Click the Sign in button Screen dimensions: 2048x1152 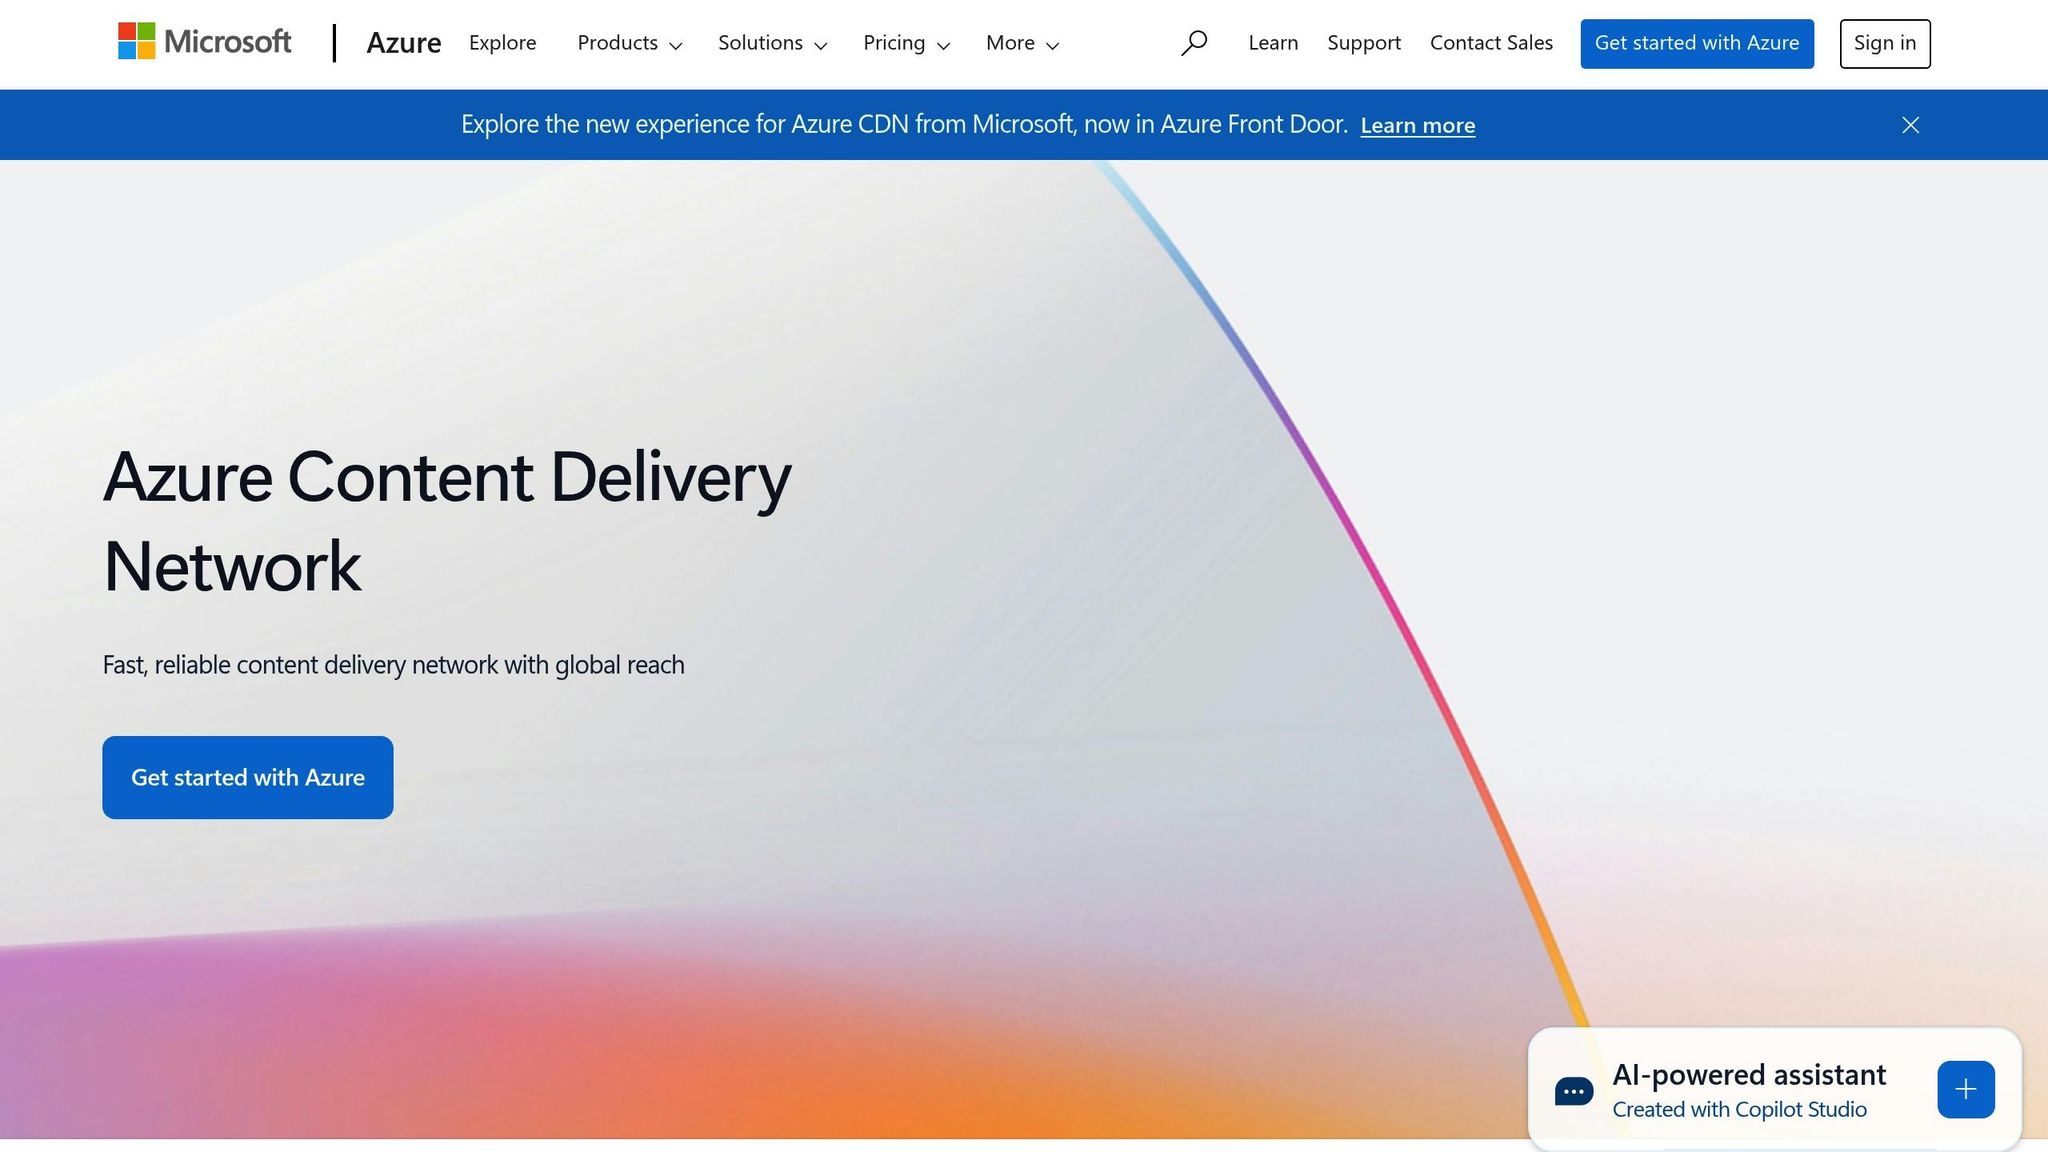point(1885,44)
